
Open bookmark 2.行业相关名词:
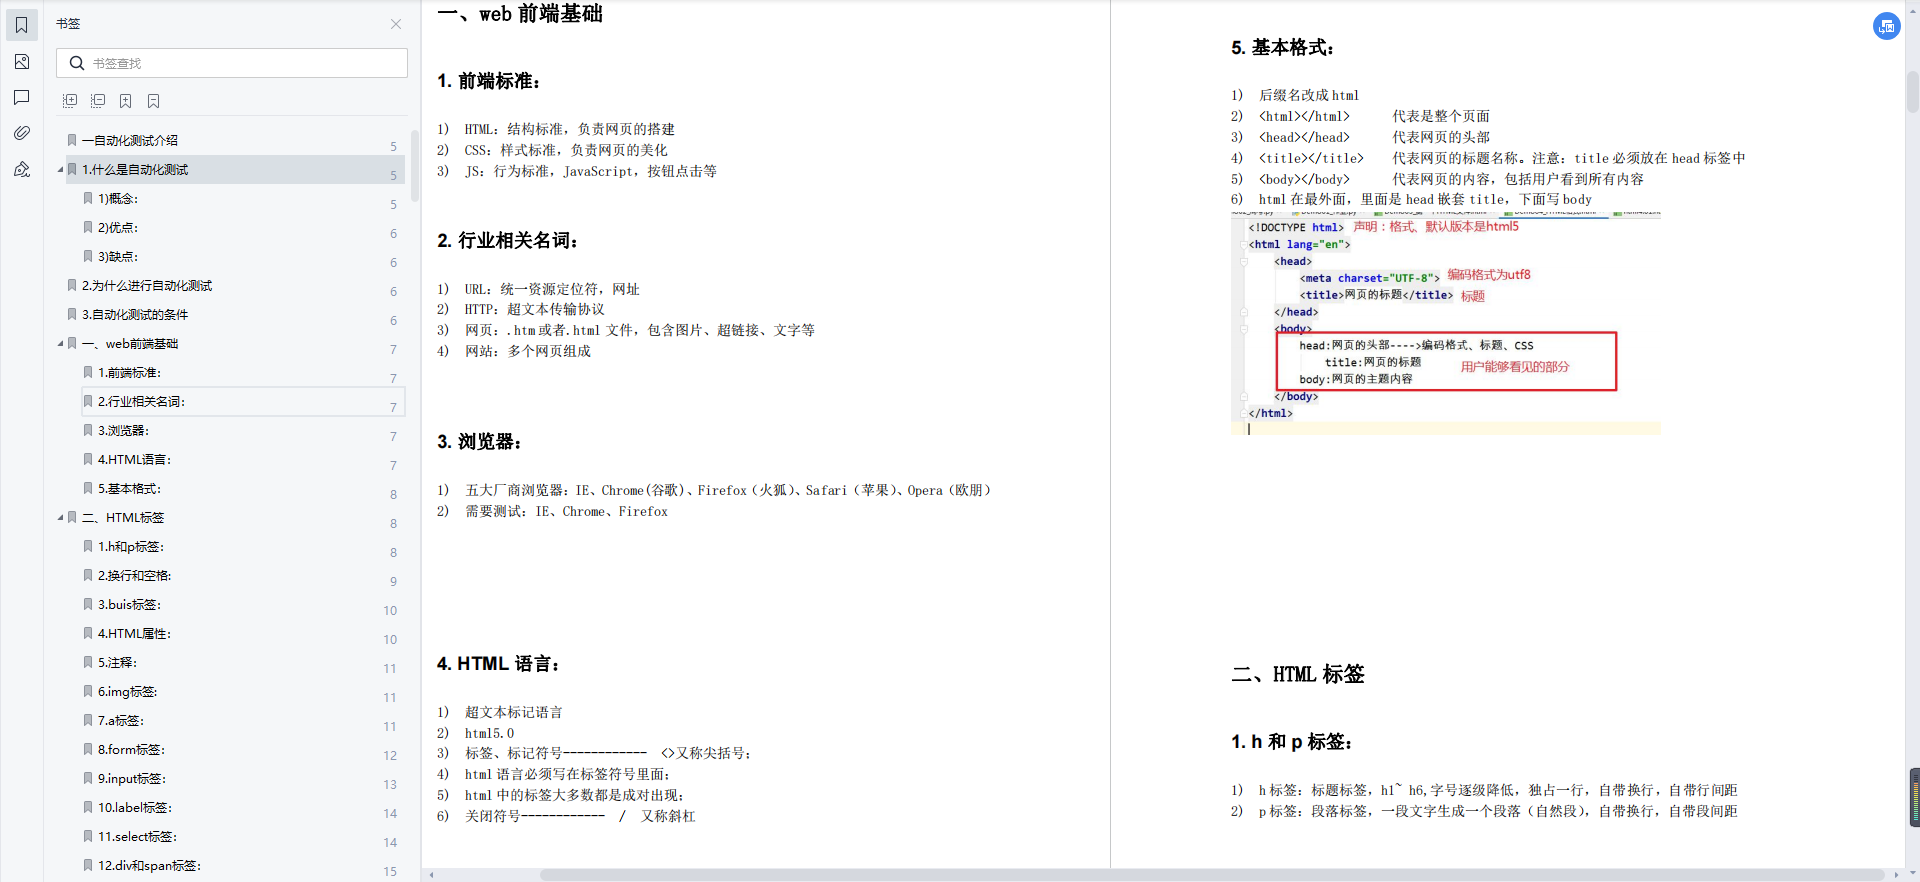(x=242, y=402)
